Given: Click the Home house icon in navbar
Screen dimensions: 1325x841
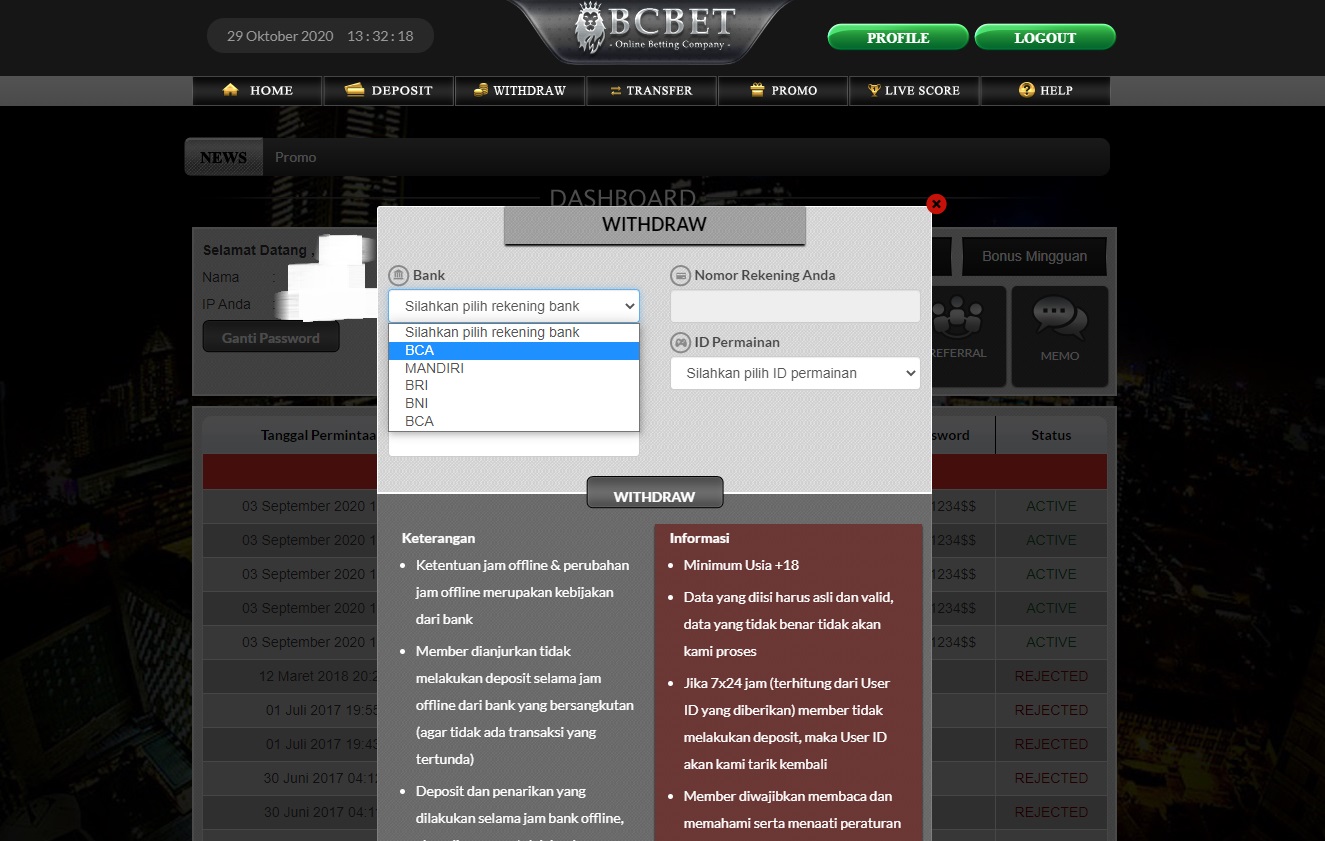Looking at the screenshot, I should tap(231, 90).
